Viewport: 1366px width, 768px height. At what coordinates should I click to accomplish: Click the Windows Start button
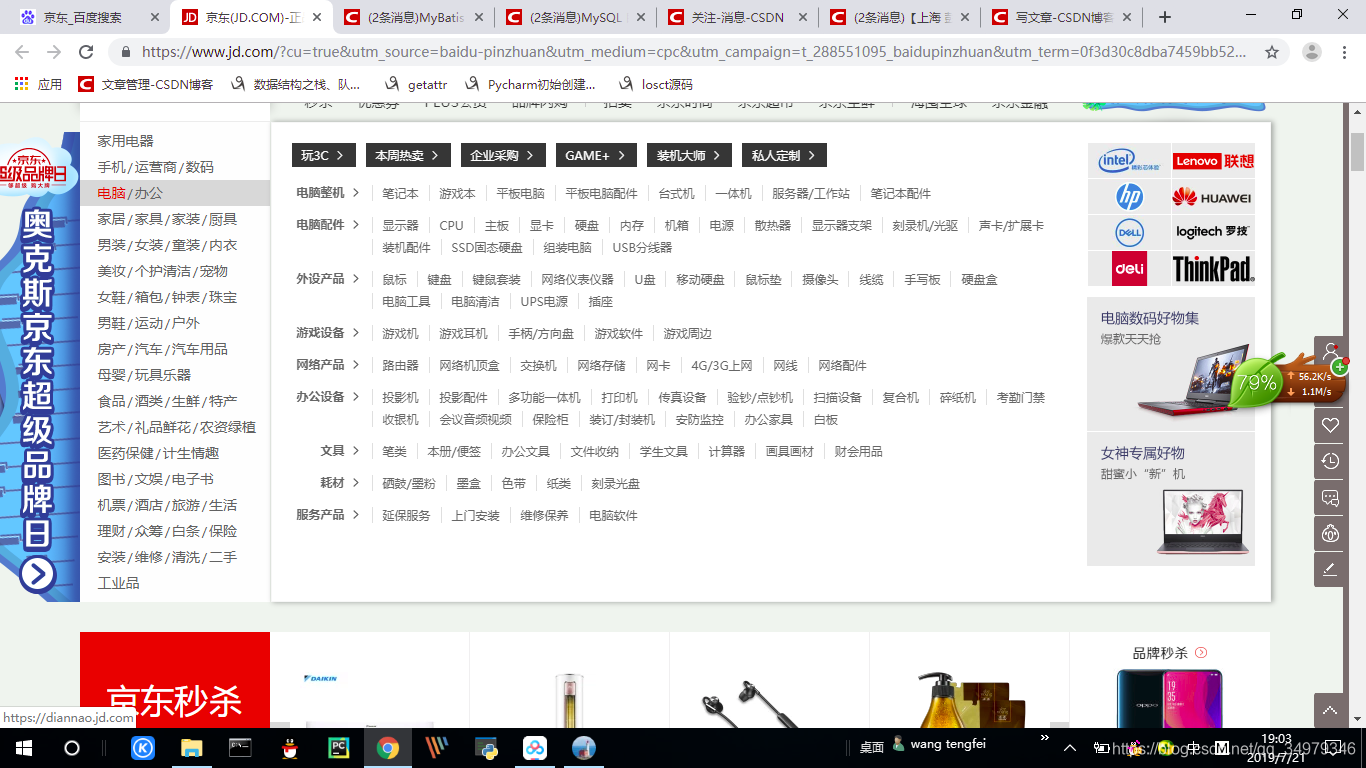click(23, 748)
